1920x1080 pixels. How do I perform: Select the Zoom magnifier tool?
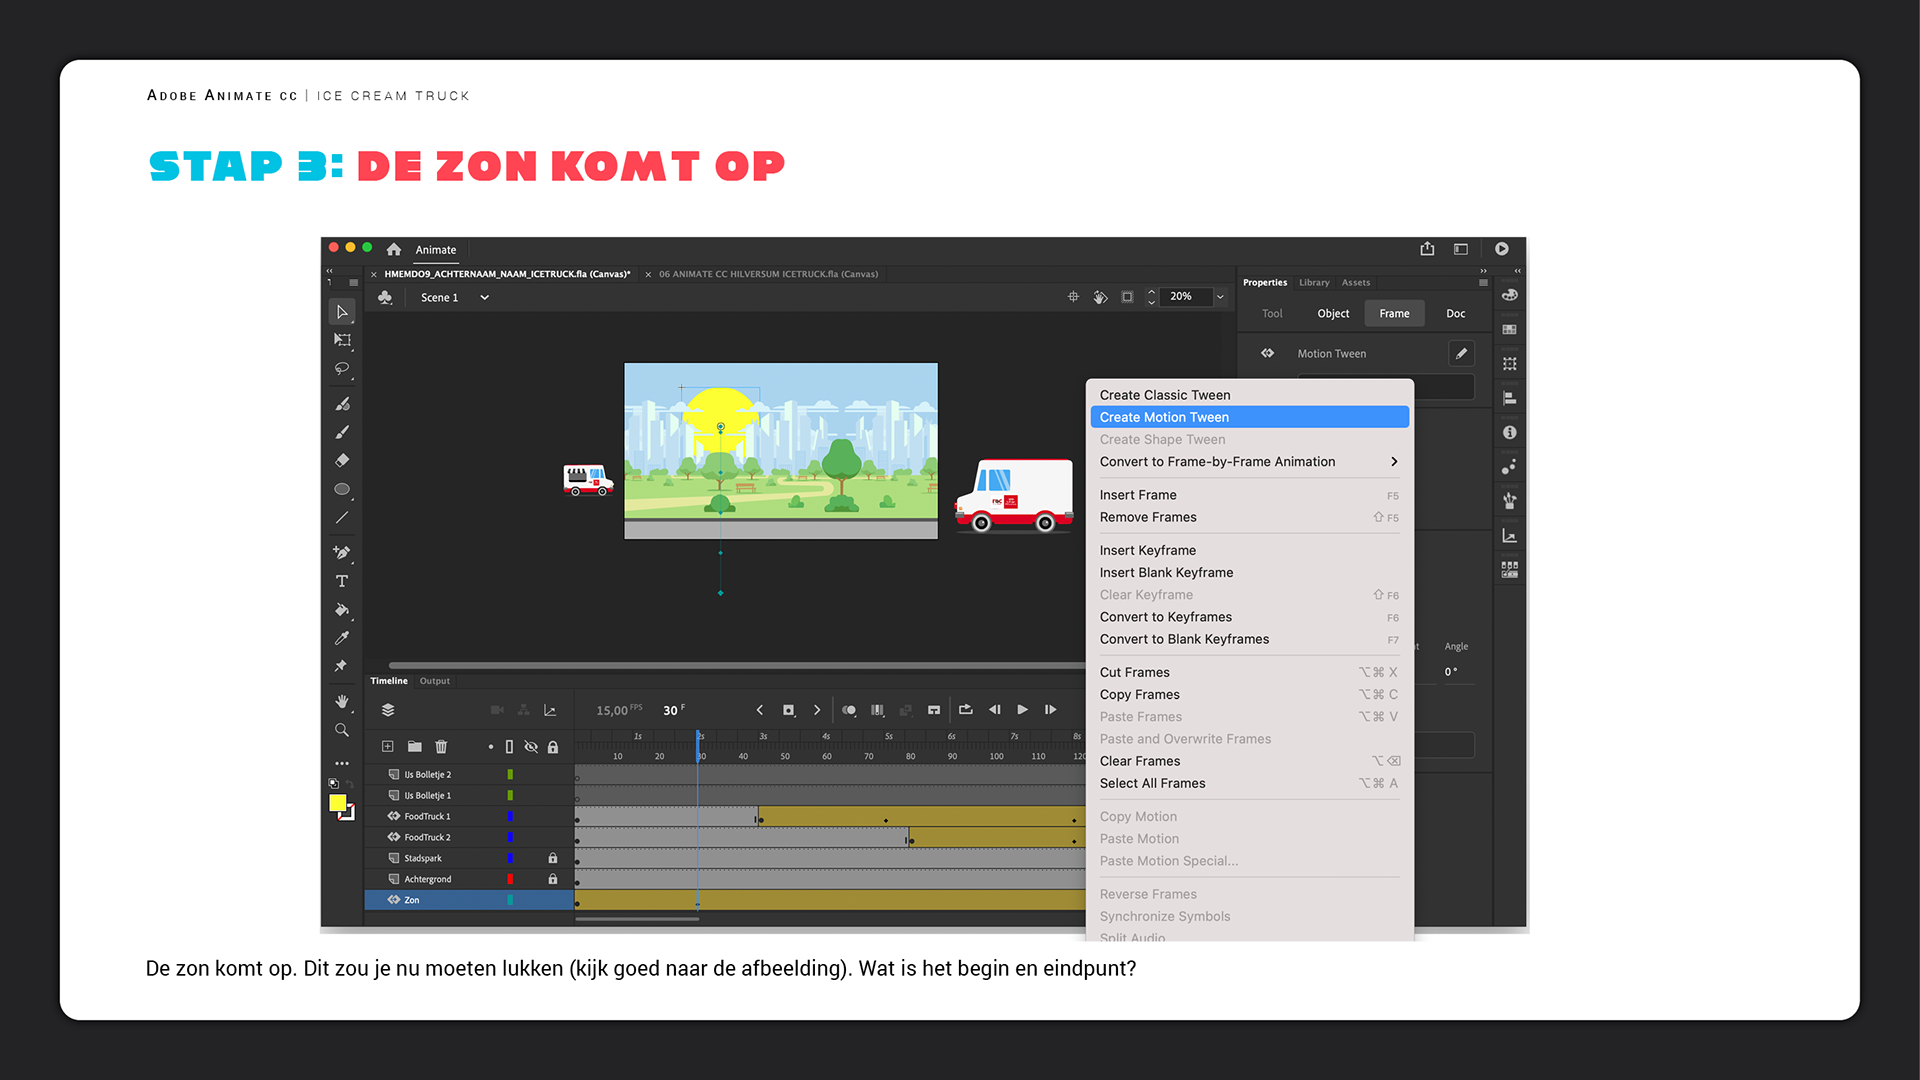342,730
